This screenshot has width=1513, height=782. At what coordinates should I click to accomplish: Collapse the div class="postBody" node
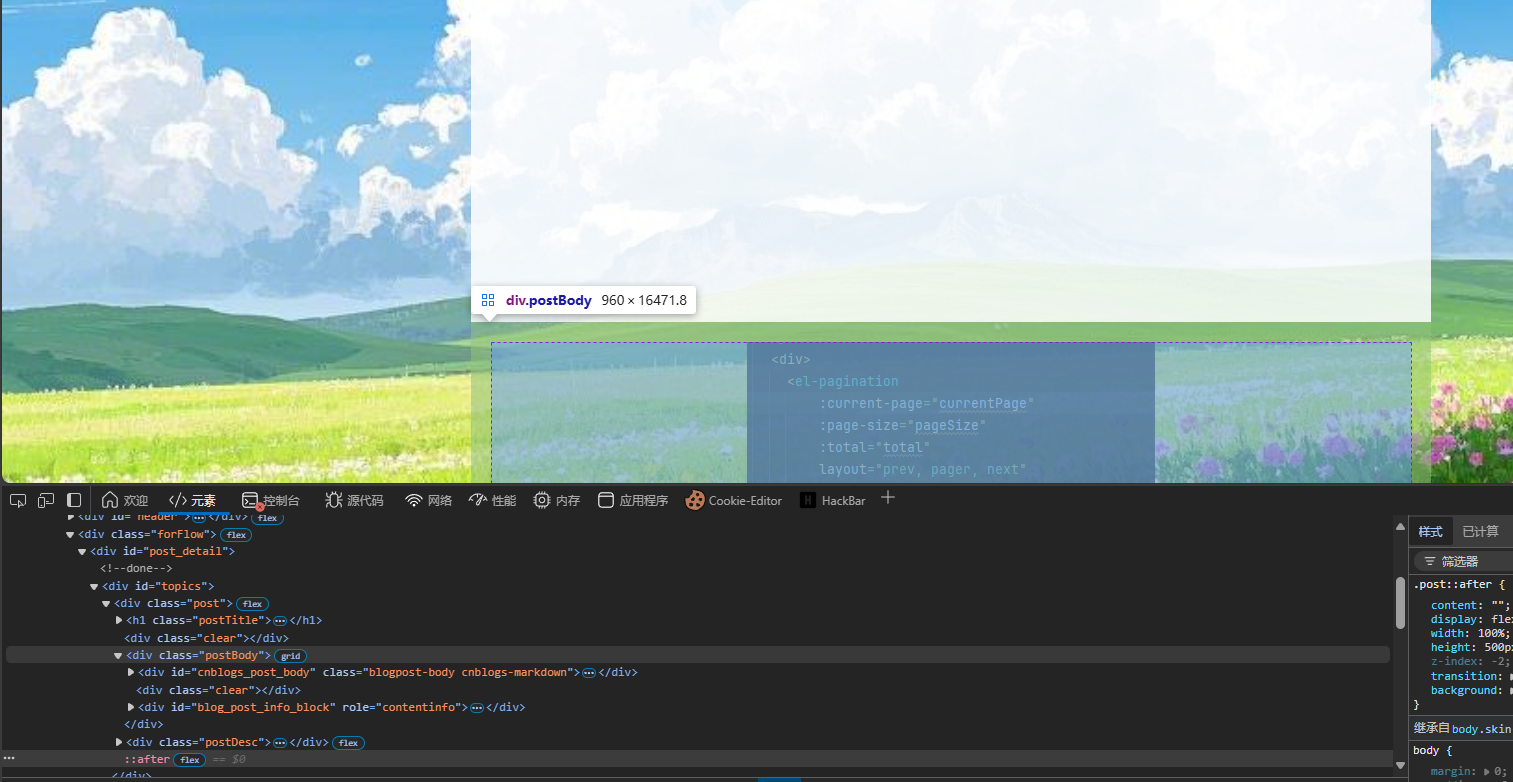pyautogui.click(x=118, y=655)
